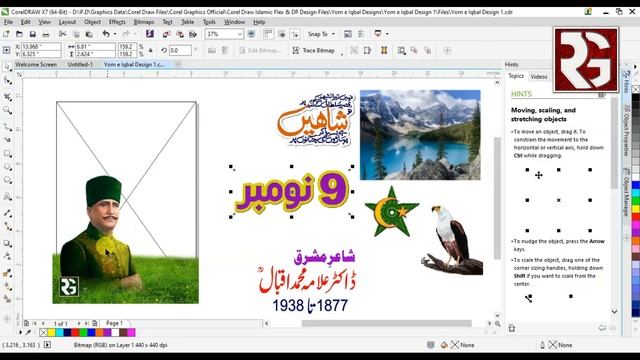Open the zoom level dropdown showing 37%
The height and width of the screenshot is (360, 640).
[240, 34]
